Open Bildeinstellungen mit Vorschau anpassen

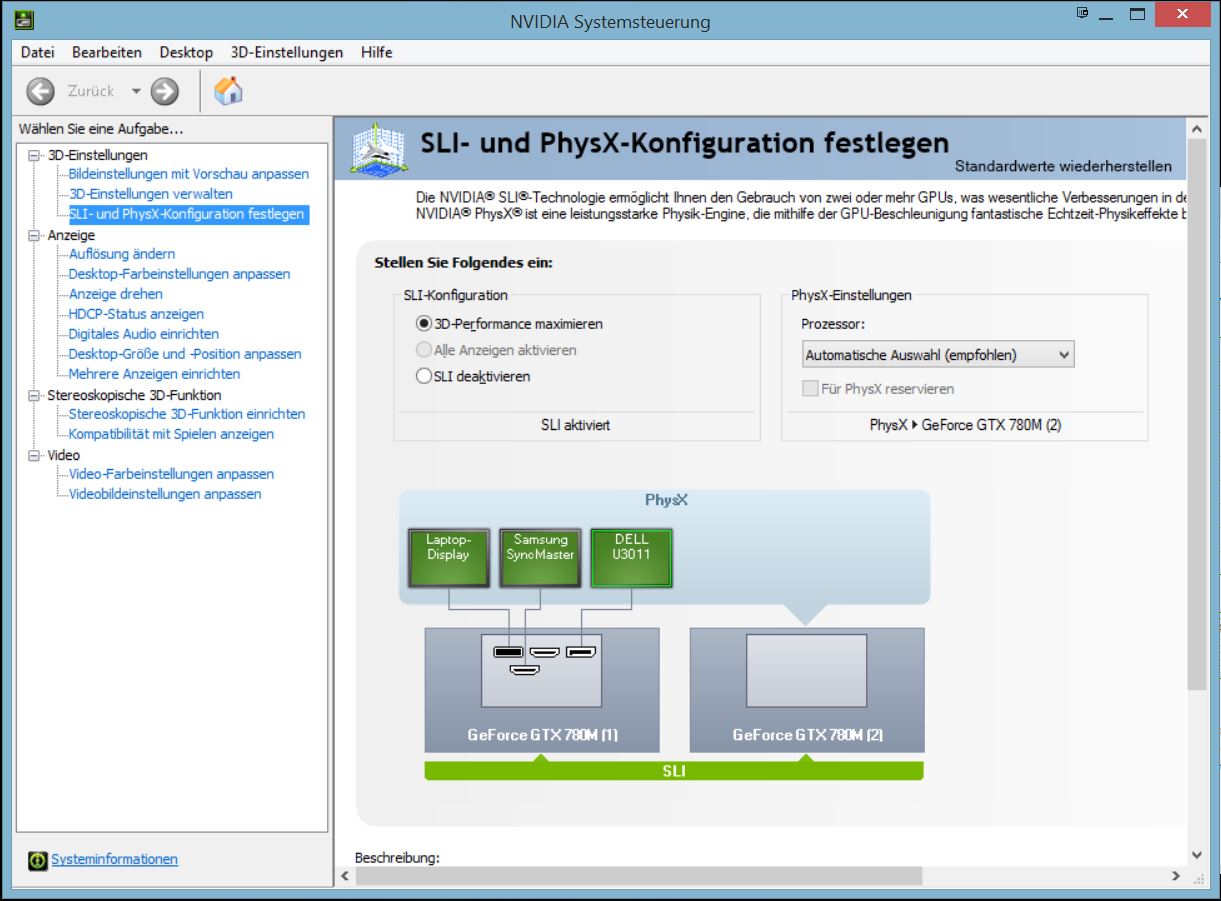coord(189,174)
